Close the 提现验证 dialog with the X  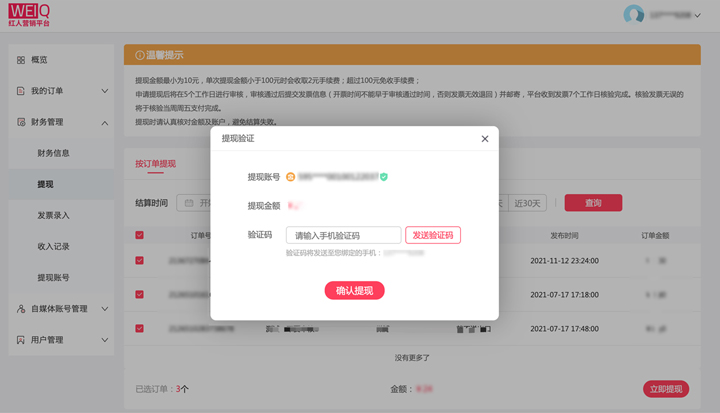point(485,139)
